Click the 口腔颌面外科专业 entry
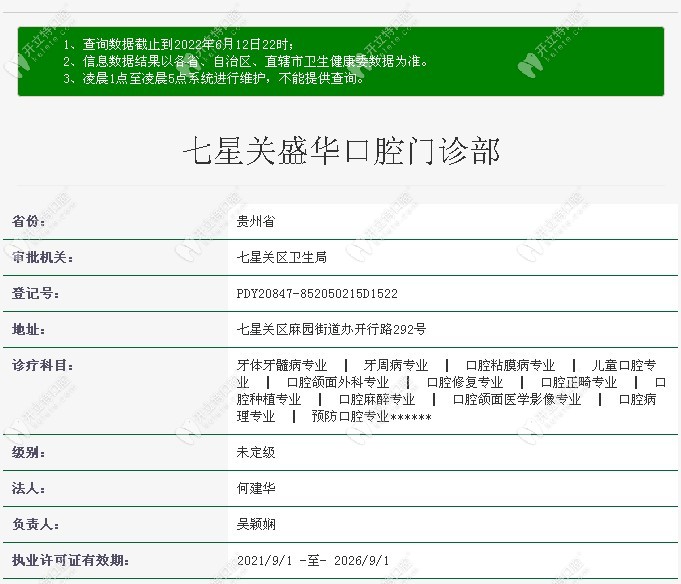 point(338,383)
